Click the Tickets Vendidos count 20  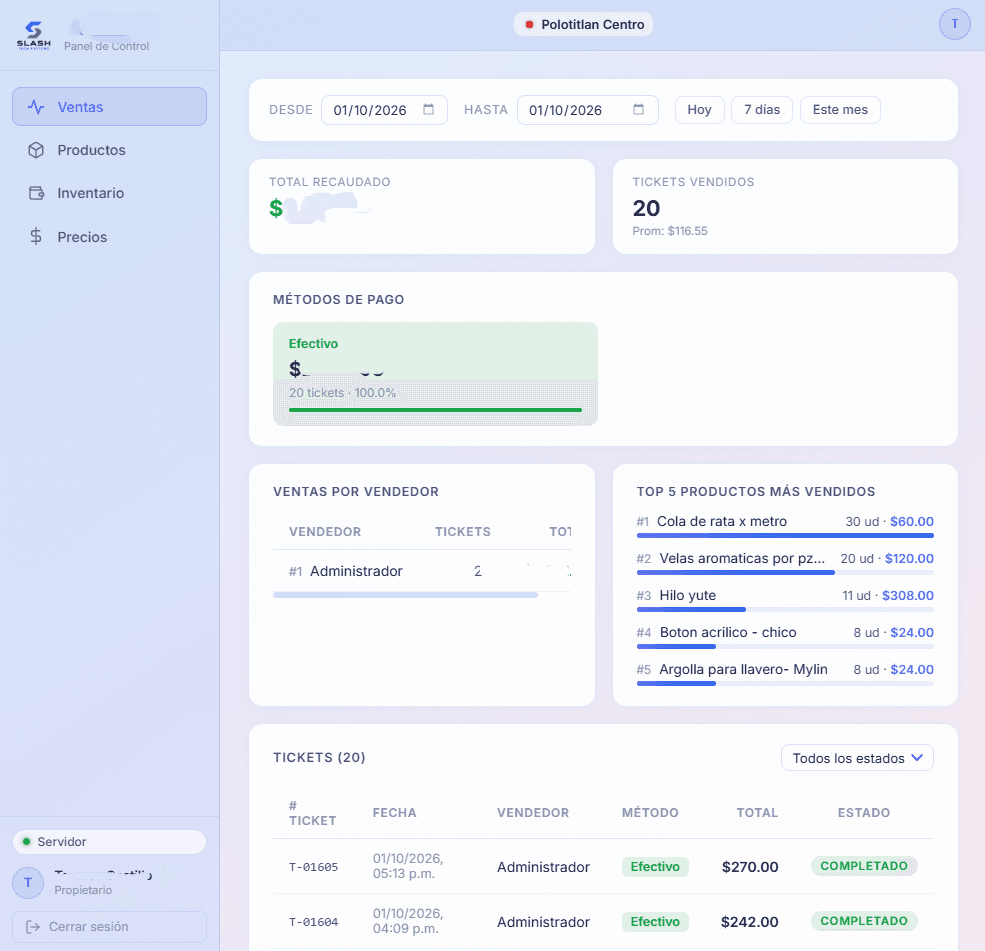[x=646, y=208]
